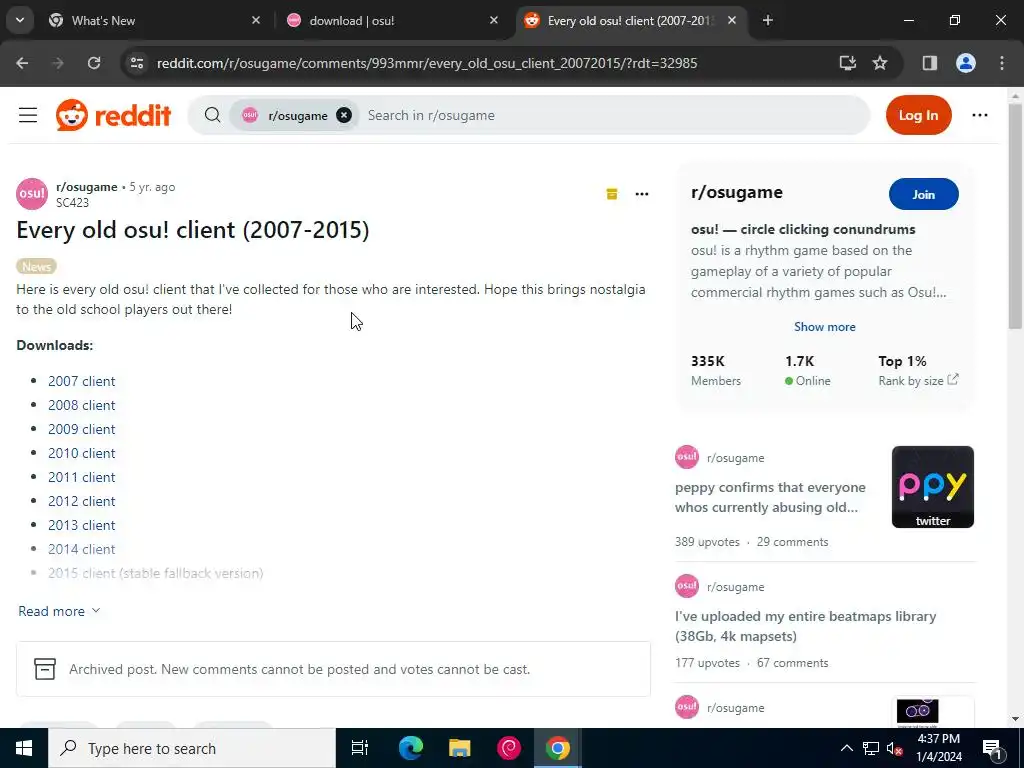Open the post overflow menu
The width and height of the screenshot is (1024, 768).
pos(642,194)
